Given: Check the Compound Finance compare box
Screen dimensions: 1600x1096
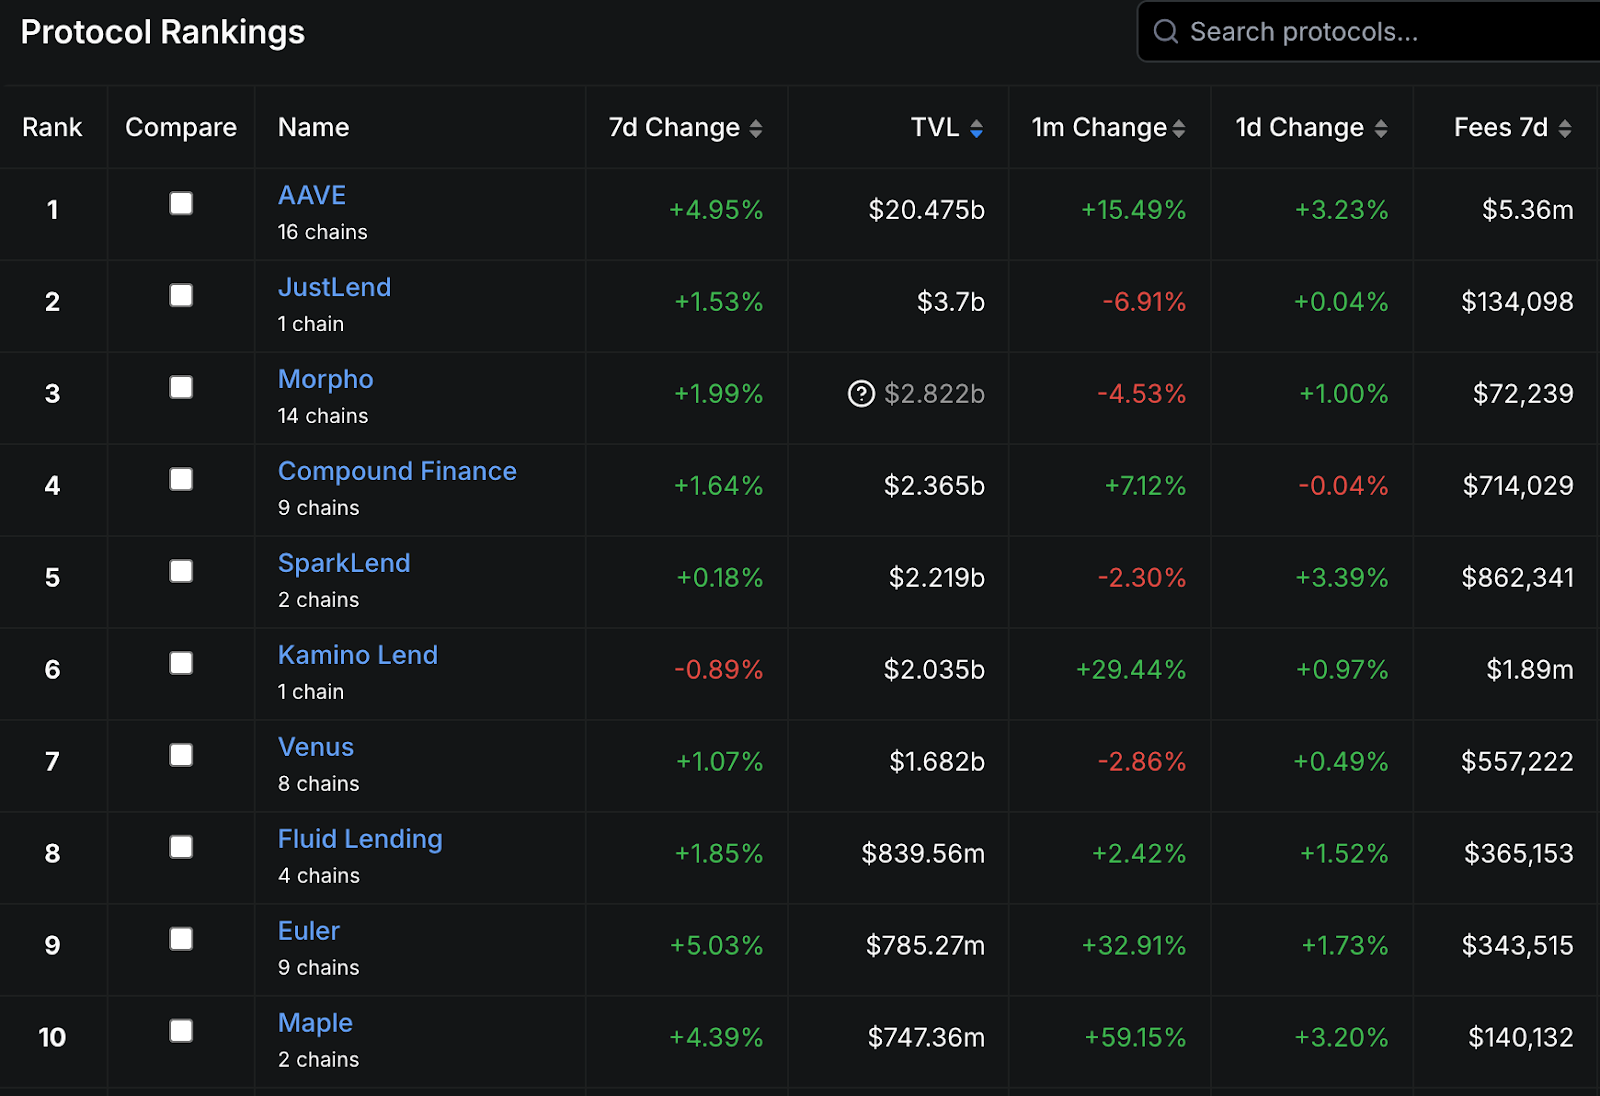Looking at the screenshot, I should 181,479.
